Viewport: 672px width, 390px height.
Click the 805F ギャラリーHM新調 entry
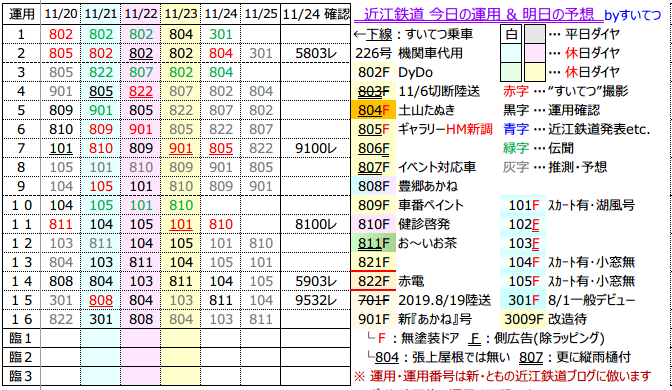coord(425,129)
